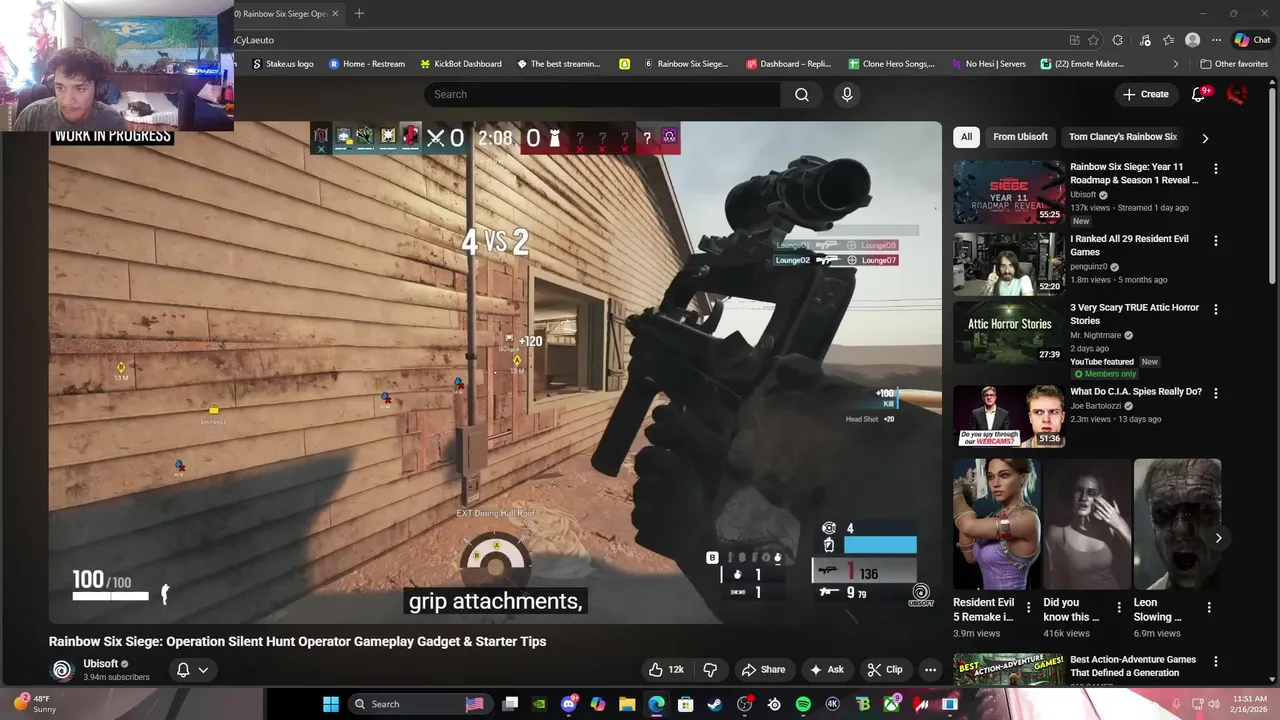Image resolution: width=1280 pixels, height=720 pixels.
Task: Select Tom Clancy's Rainbow Six chip
Action: tap(1122, 137)
